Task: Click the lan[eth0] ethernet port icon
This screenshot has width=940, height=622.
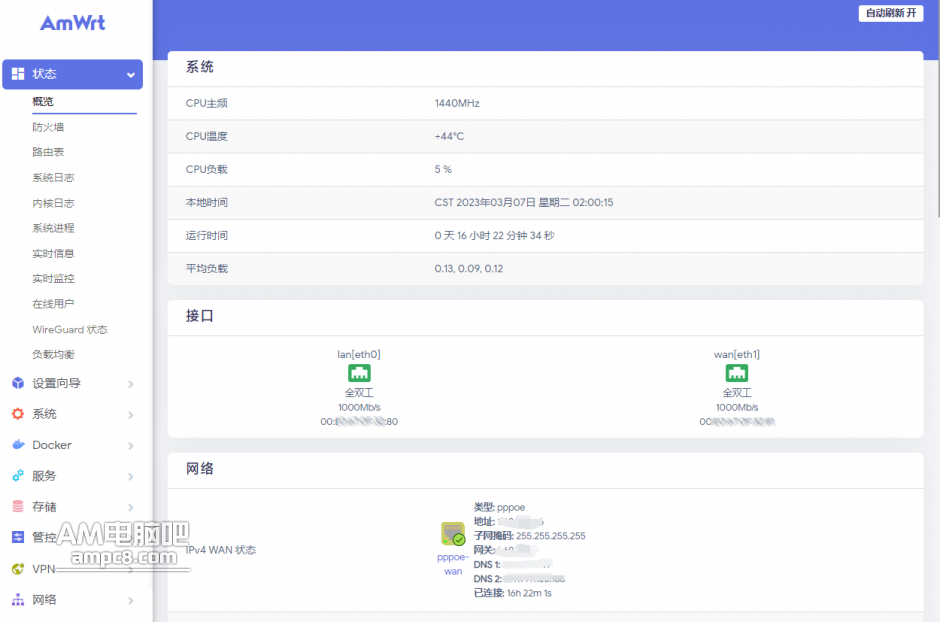Action: pyautogui.click(x=359, y=373)
